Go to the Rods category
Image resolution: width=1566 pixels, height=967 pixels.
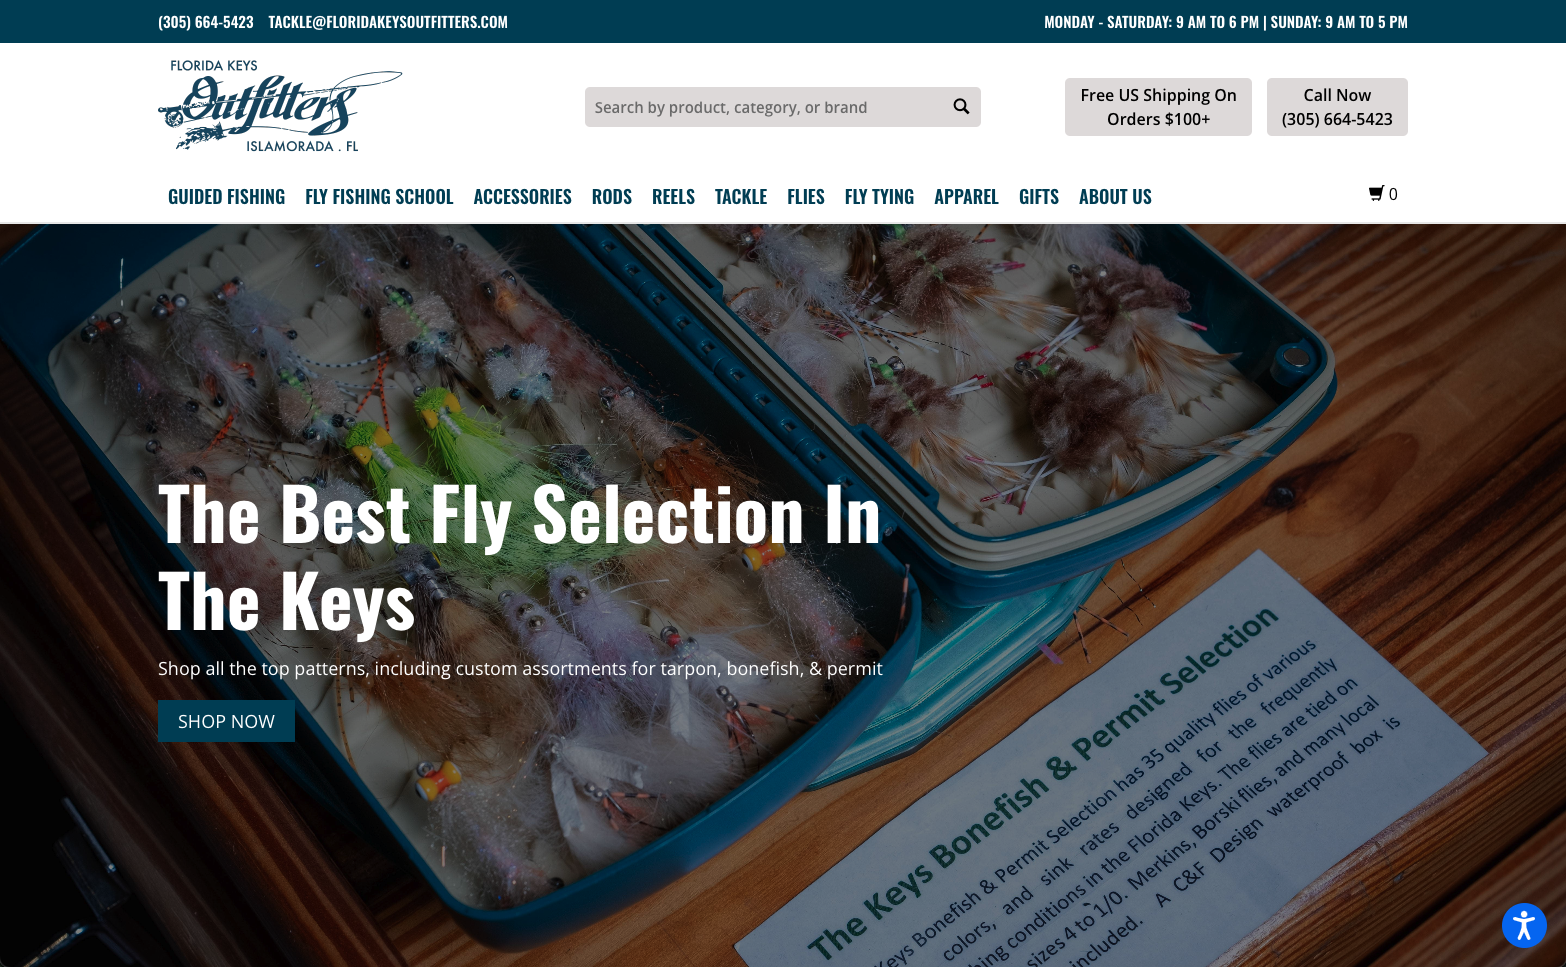pyautogui.click(x=611, y=197)
